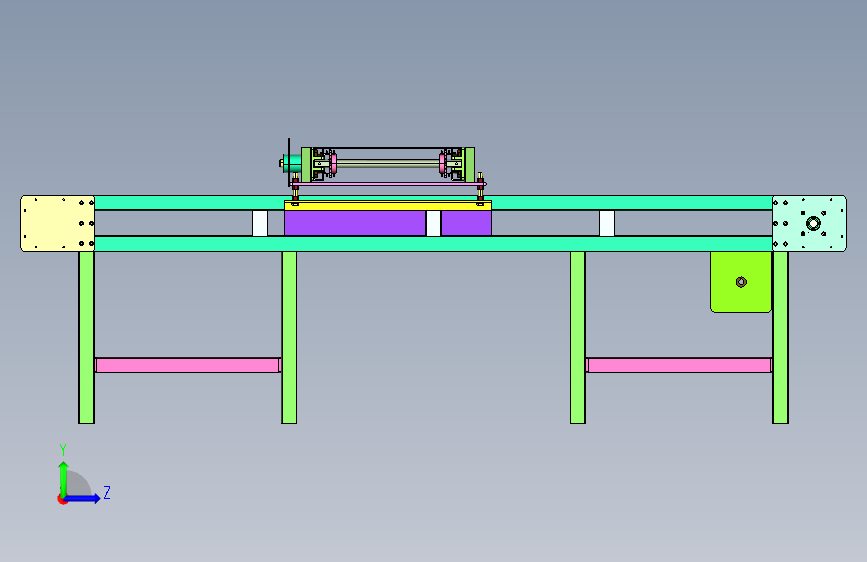The height and width of the screenshot is (562, 867).
Task: Click the bearing hole on right end plate
Action: coord(813,223)
